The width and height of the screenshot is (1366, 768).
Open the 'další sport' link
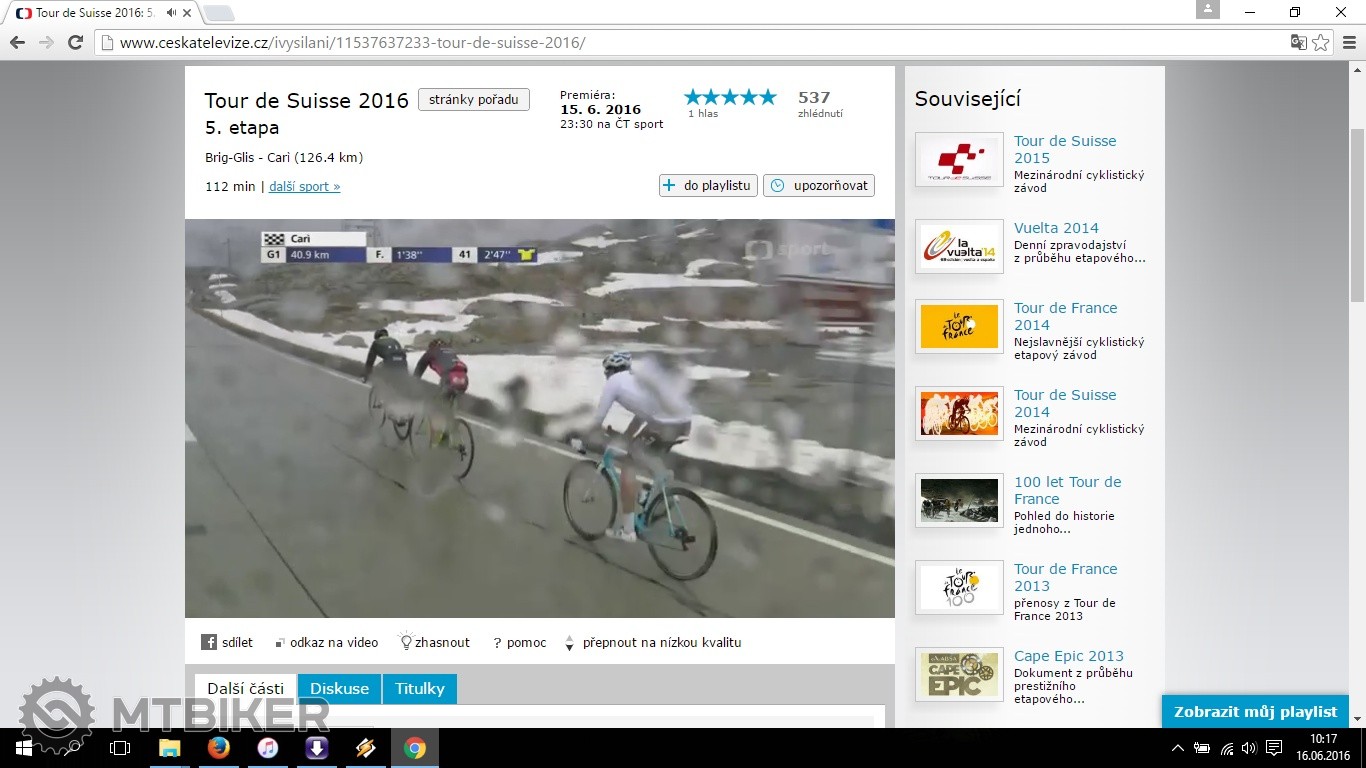(x=304, y=187)
